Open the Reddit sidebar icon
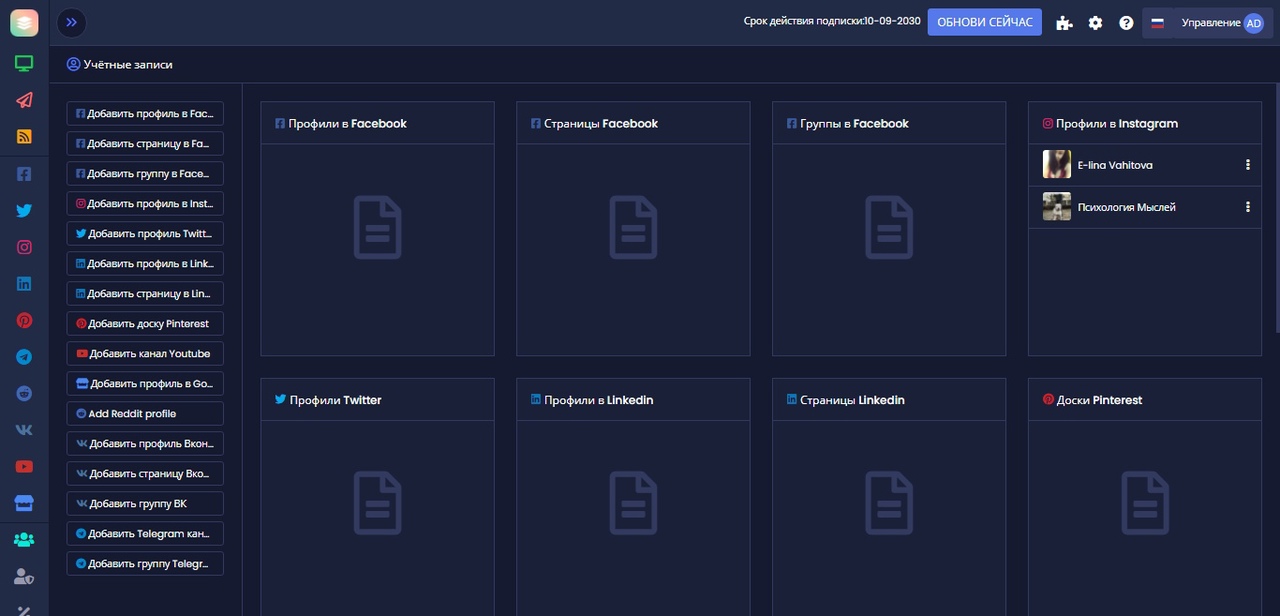 (x=24, y=394)
